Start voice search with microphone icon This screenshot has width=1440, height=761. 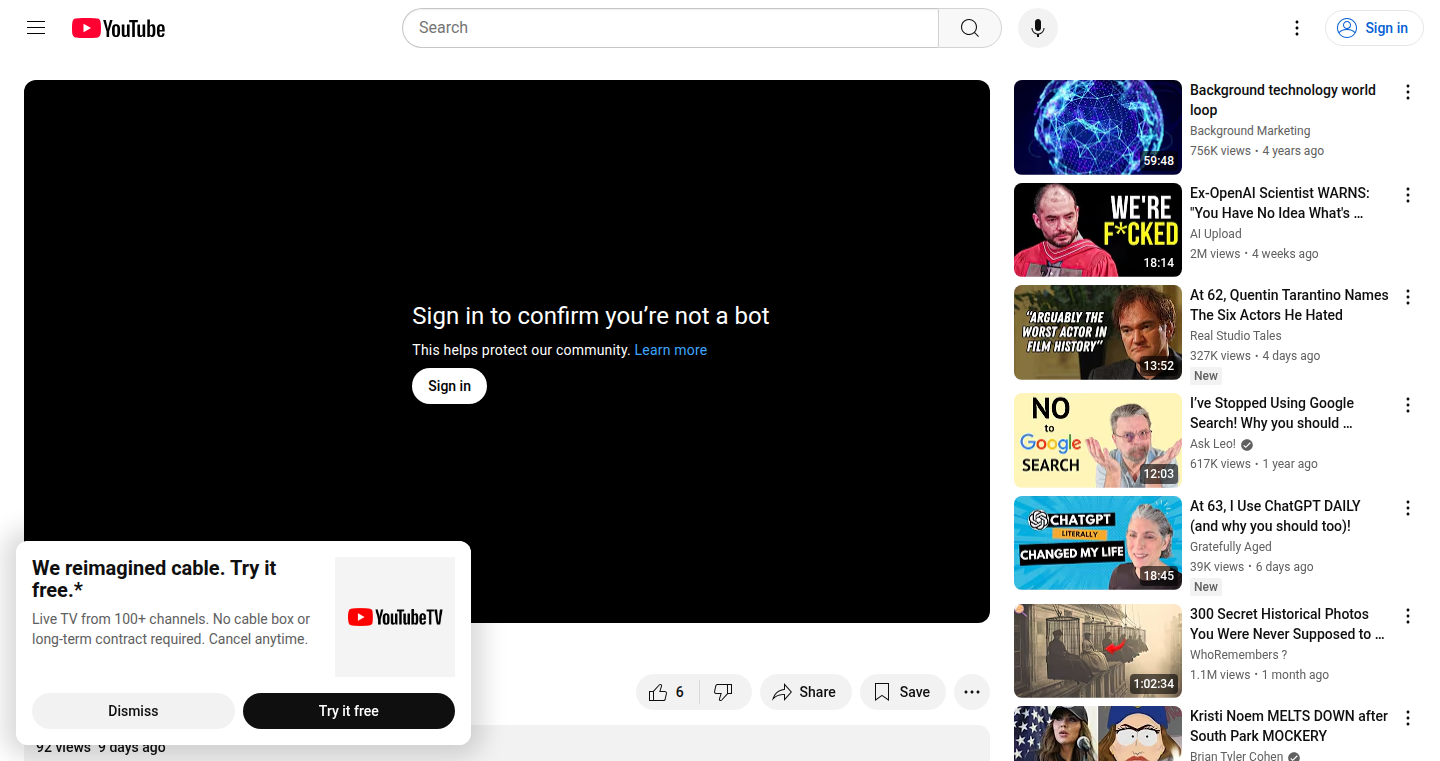click(1038, 28)
